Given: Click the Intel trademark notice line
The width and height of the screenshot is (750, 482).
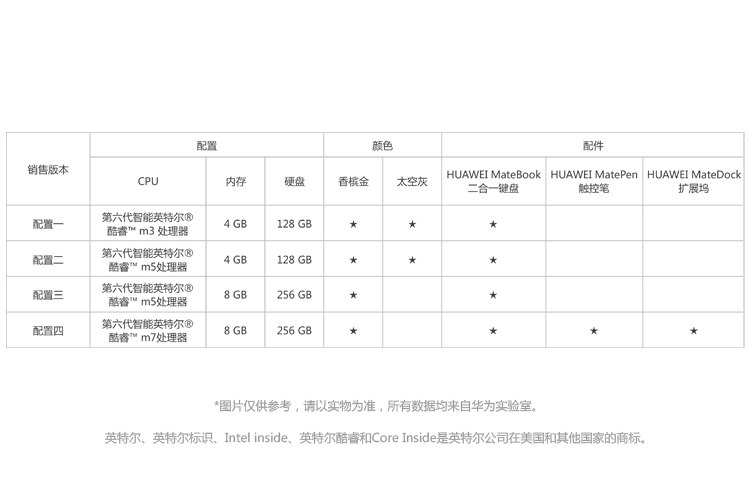Looking at the screenshot, I should pyautogui.click(x=375, y=438).
